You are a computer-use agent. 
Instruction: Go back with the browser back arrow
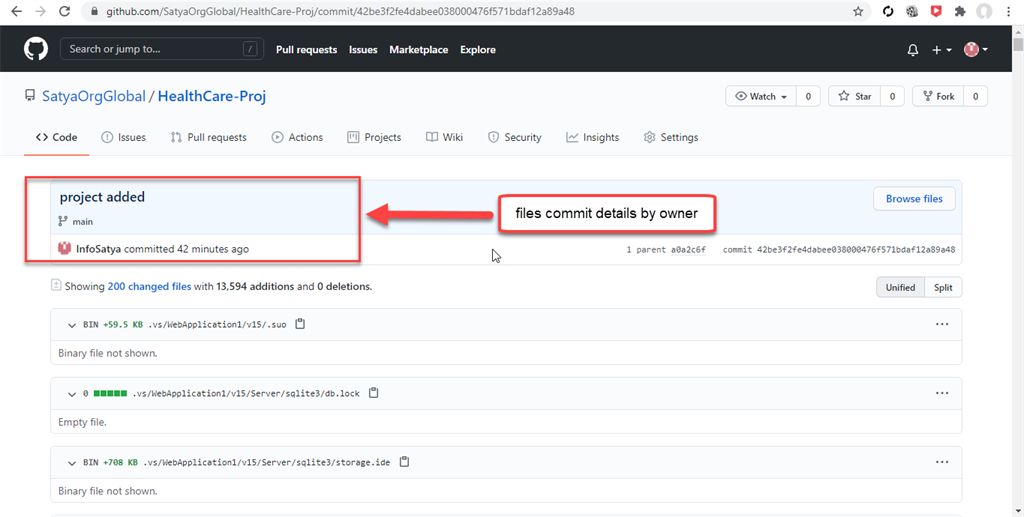[x=16, y=11]
